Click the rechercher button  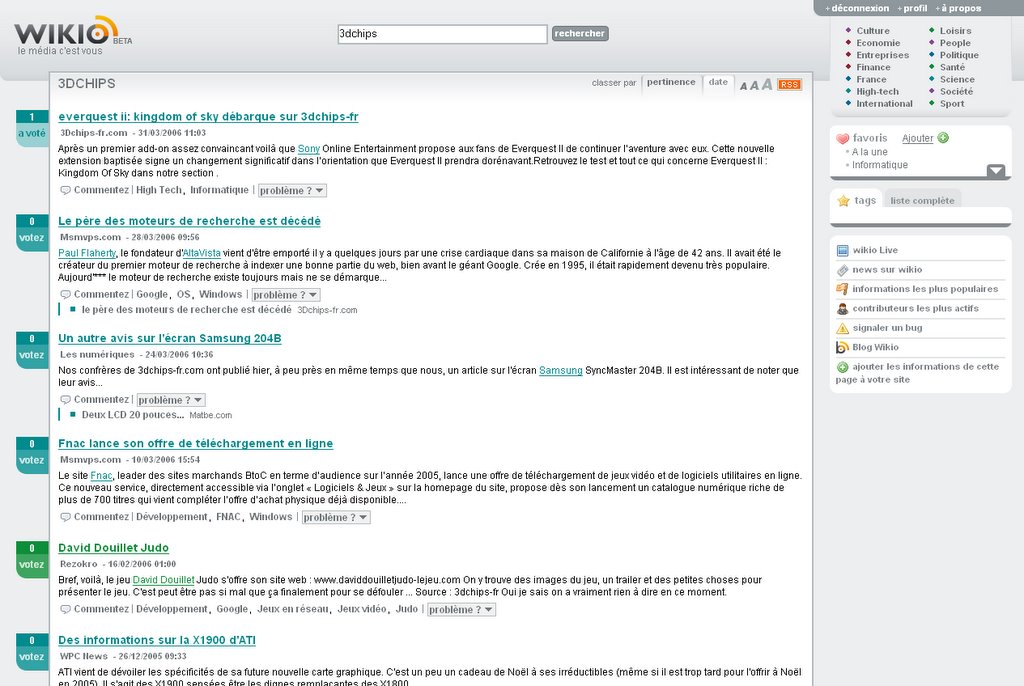[580, 33]
